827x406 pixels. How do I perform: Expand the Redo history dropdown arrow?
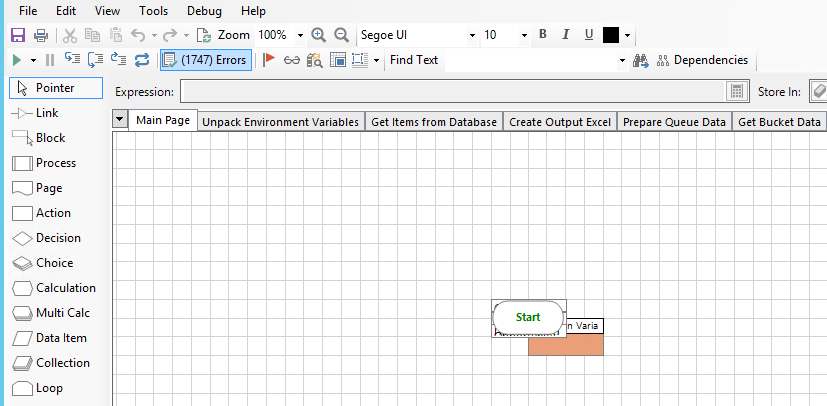pyautogui.click(x=186, y=35)
